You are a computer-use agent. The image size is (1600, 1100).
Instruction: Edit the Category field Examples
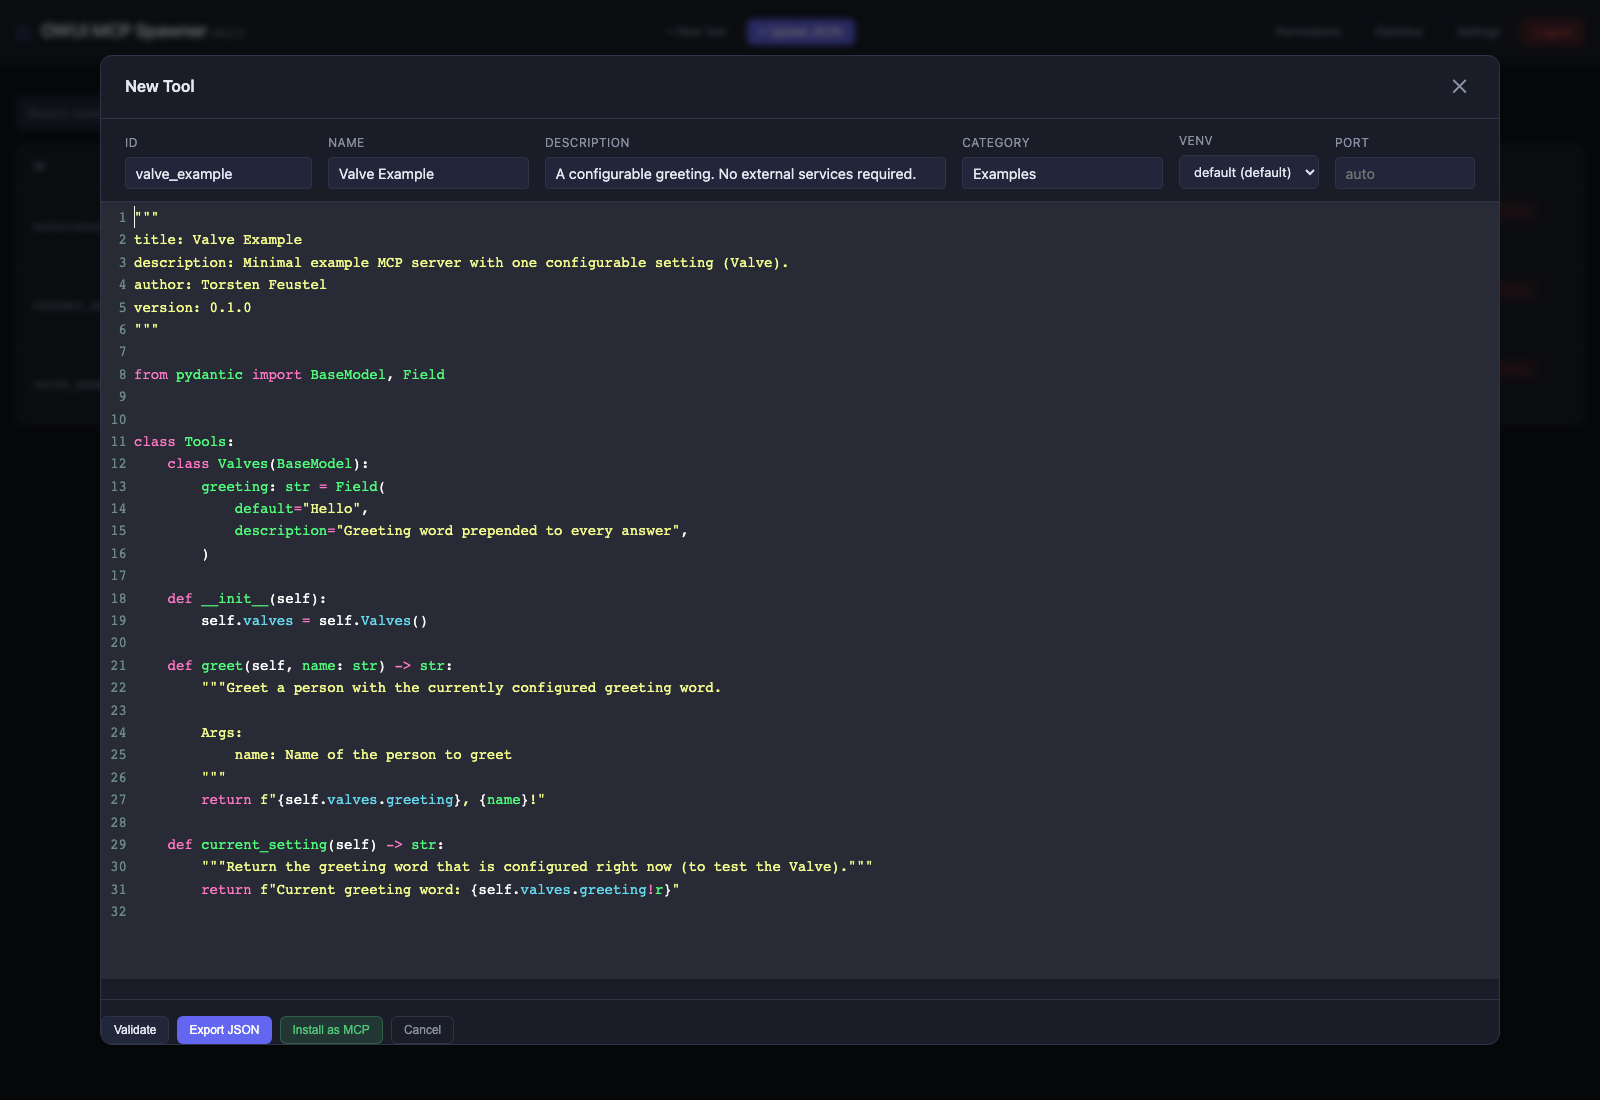(x=1062, y=173)
